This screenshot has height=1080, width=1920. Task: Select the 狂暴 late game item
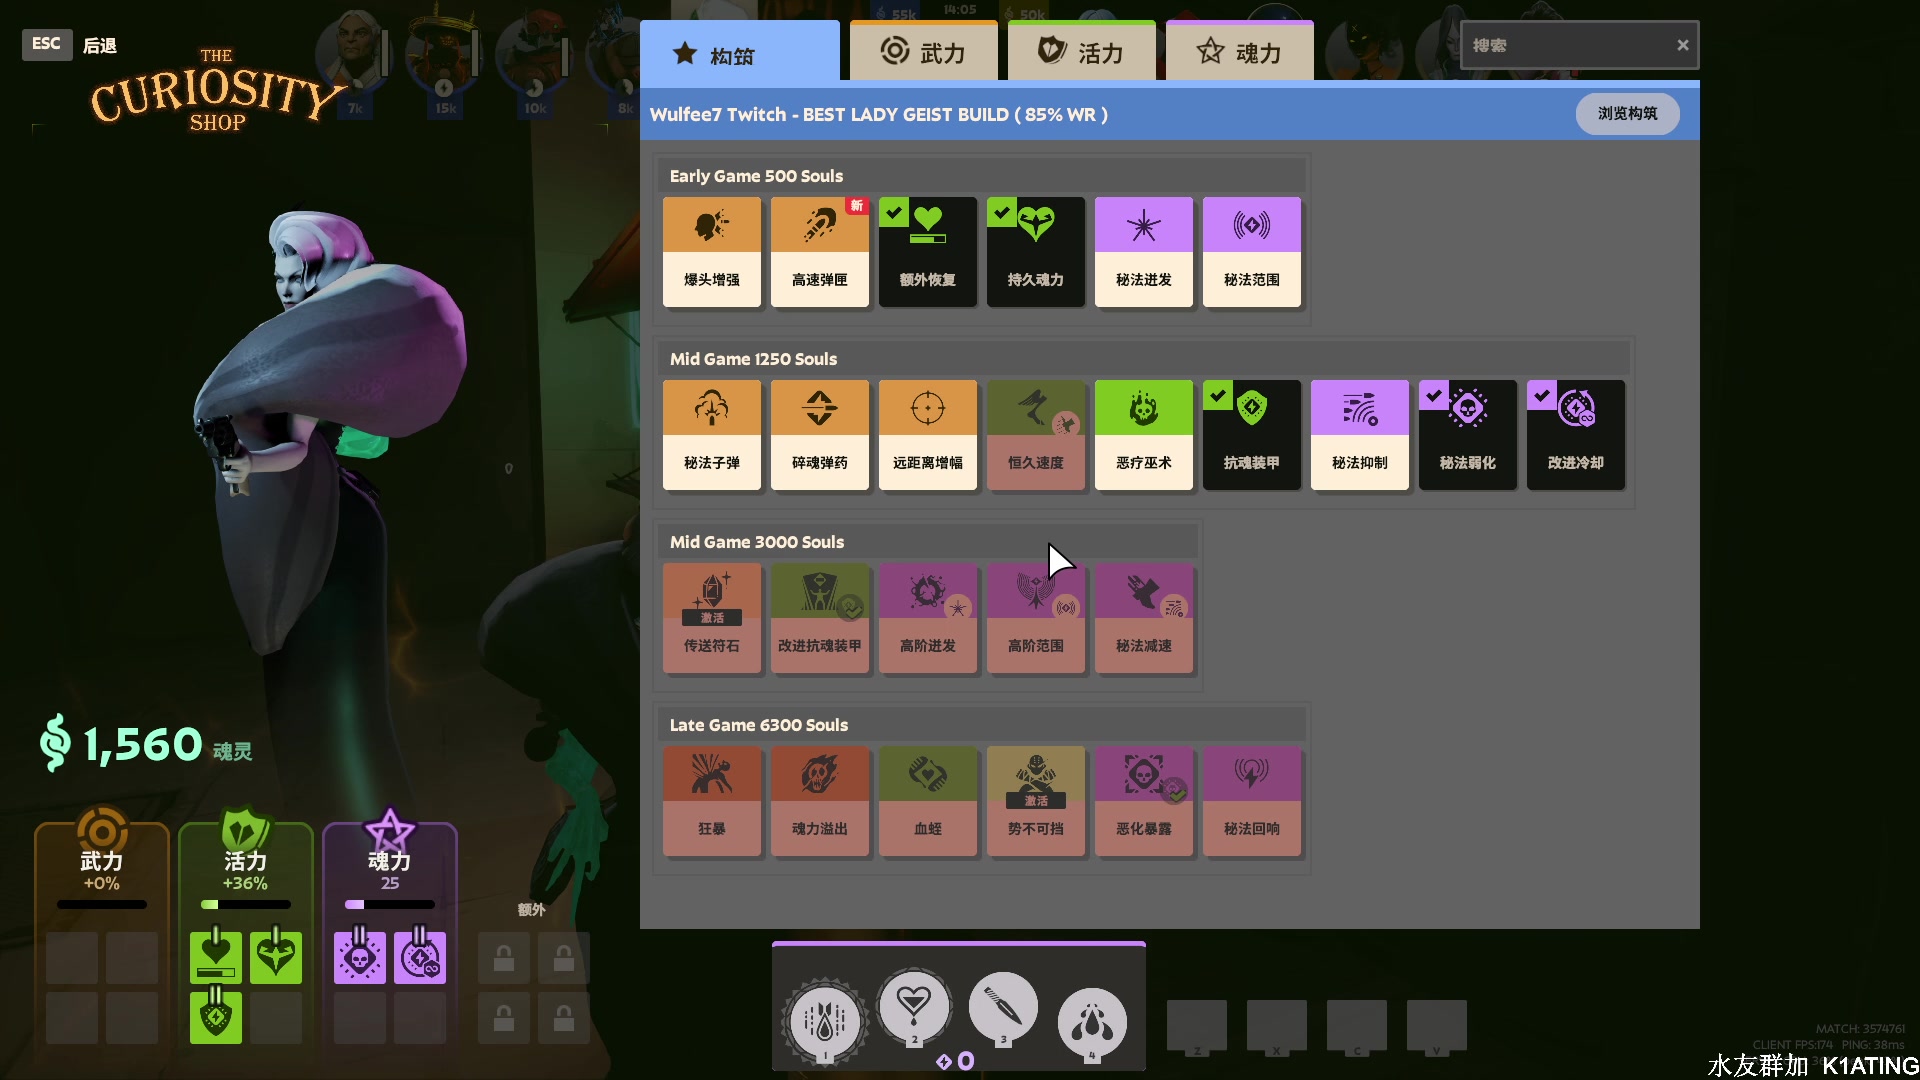click(x=711, y=801)
